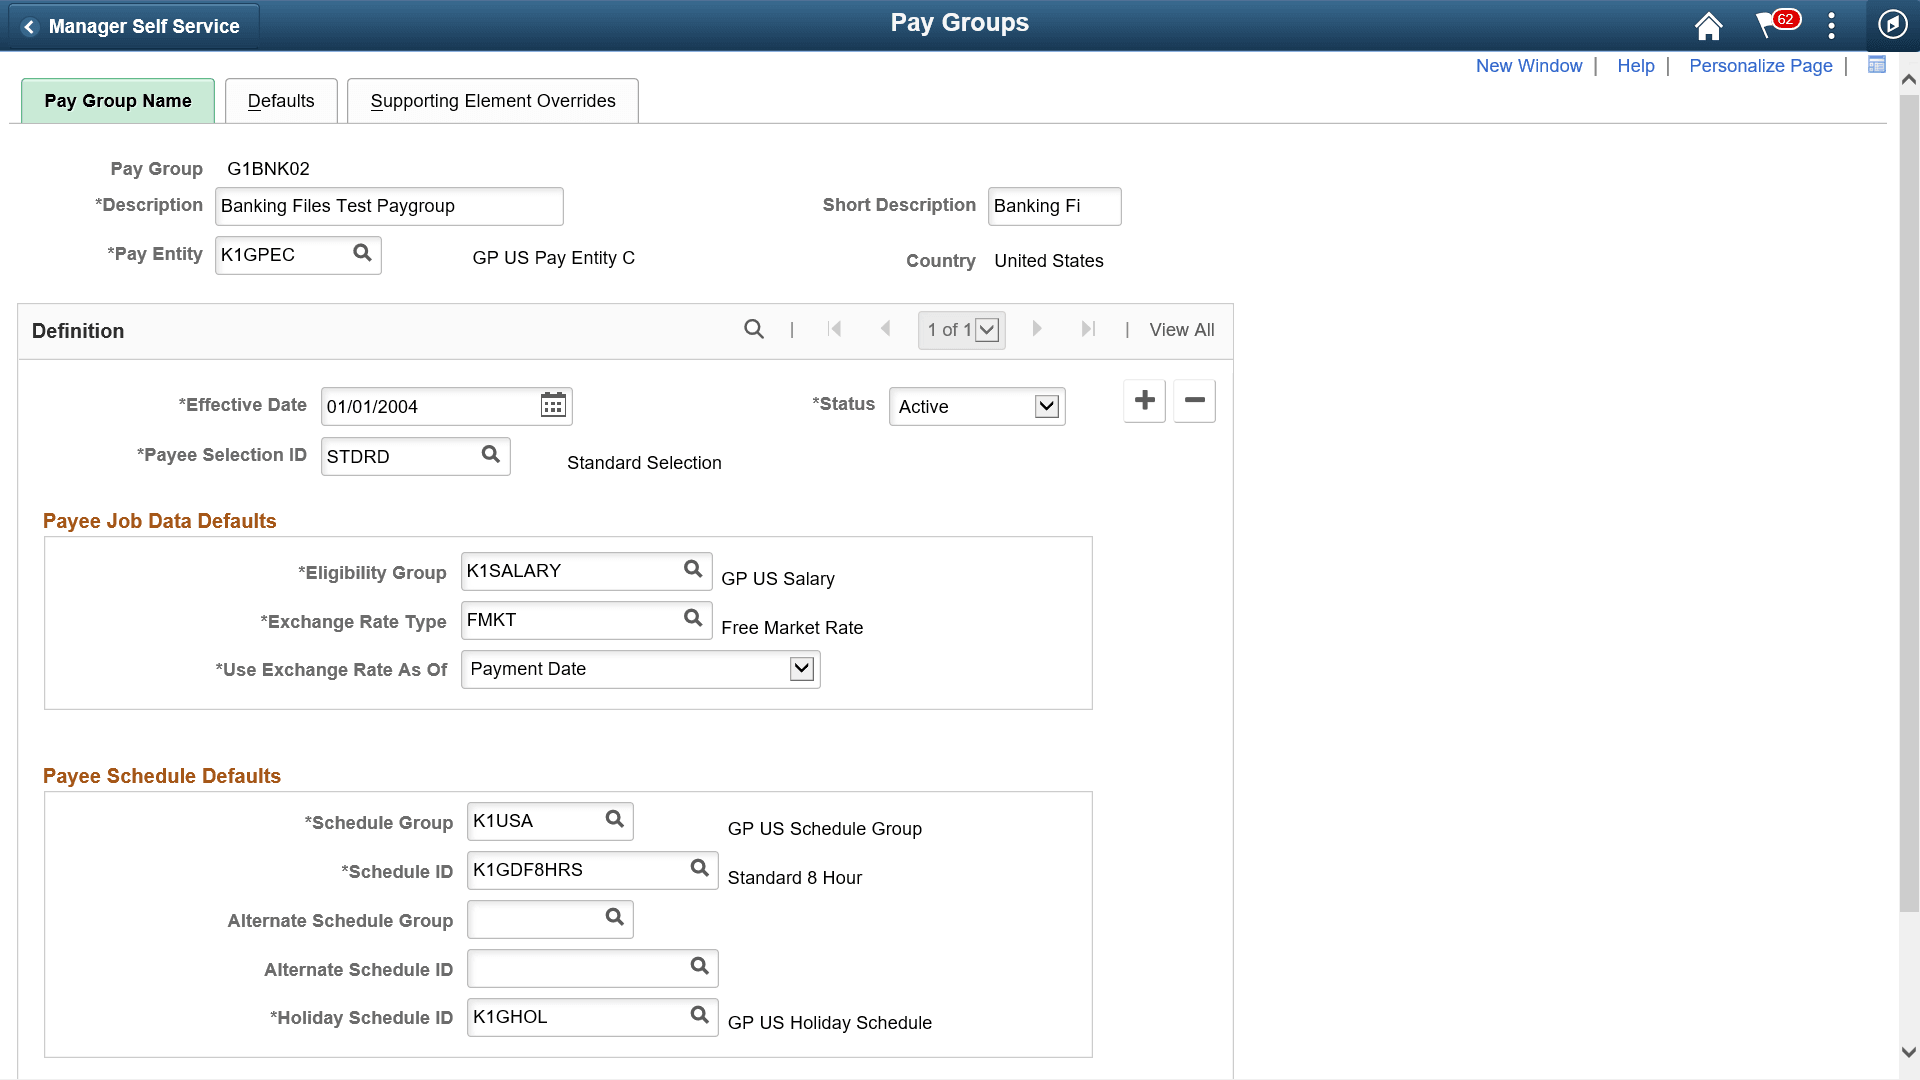
Task: Open the Status dropdown showing Active
Action: click(1046, 406)
